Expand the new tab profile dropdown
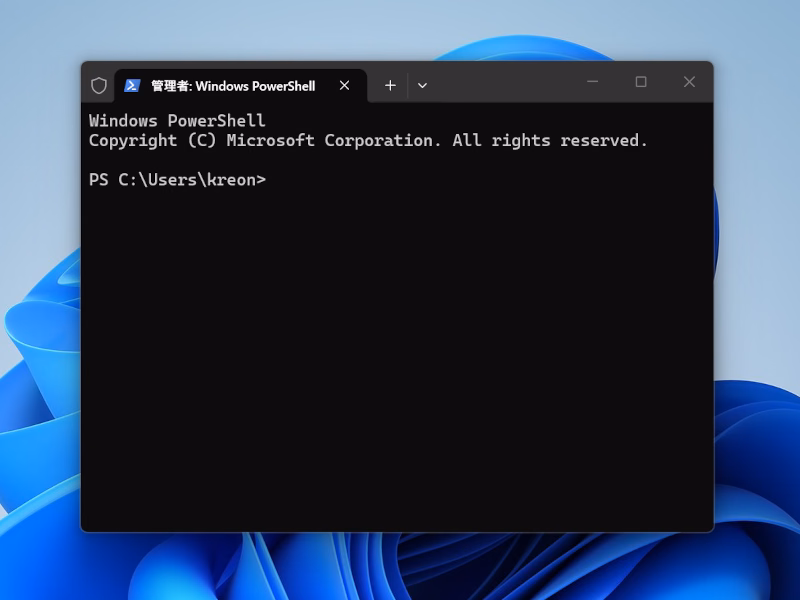 (x=422, y=85)
